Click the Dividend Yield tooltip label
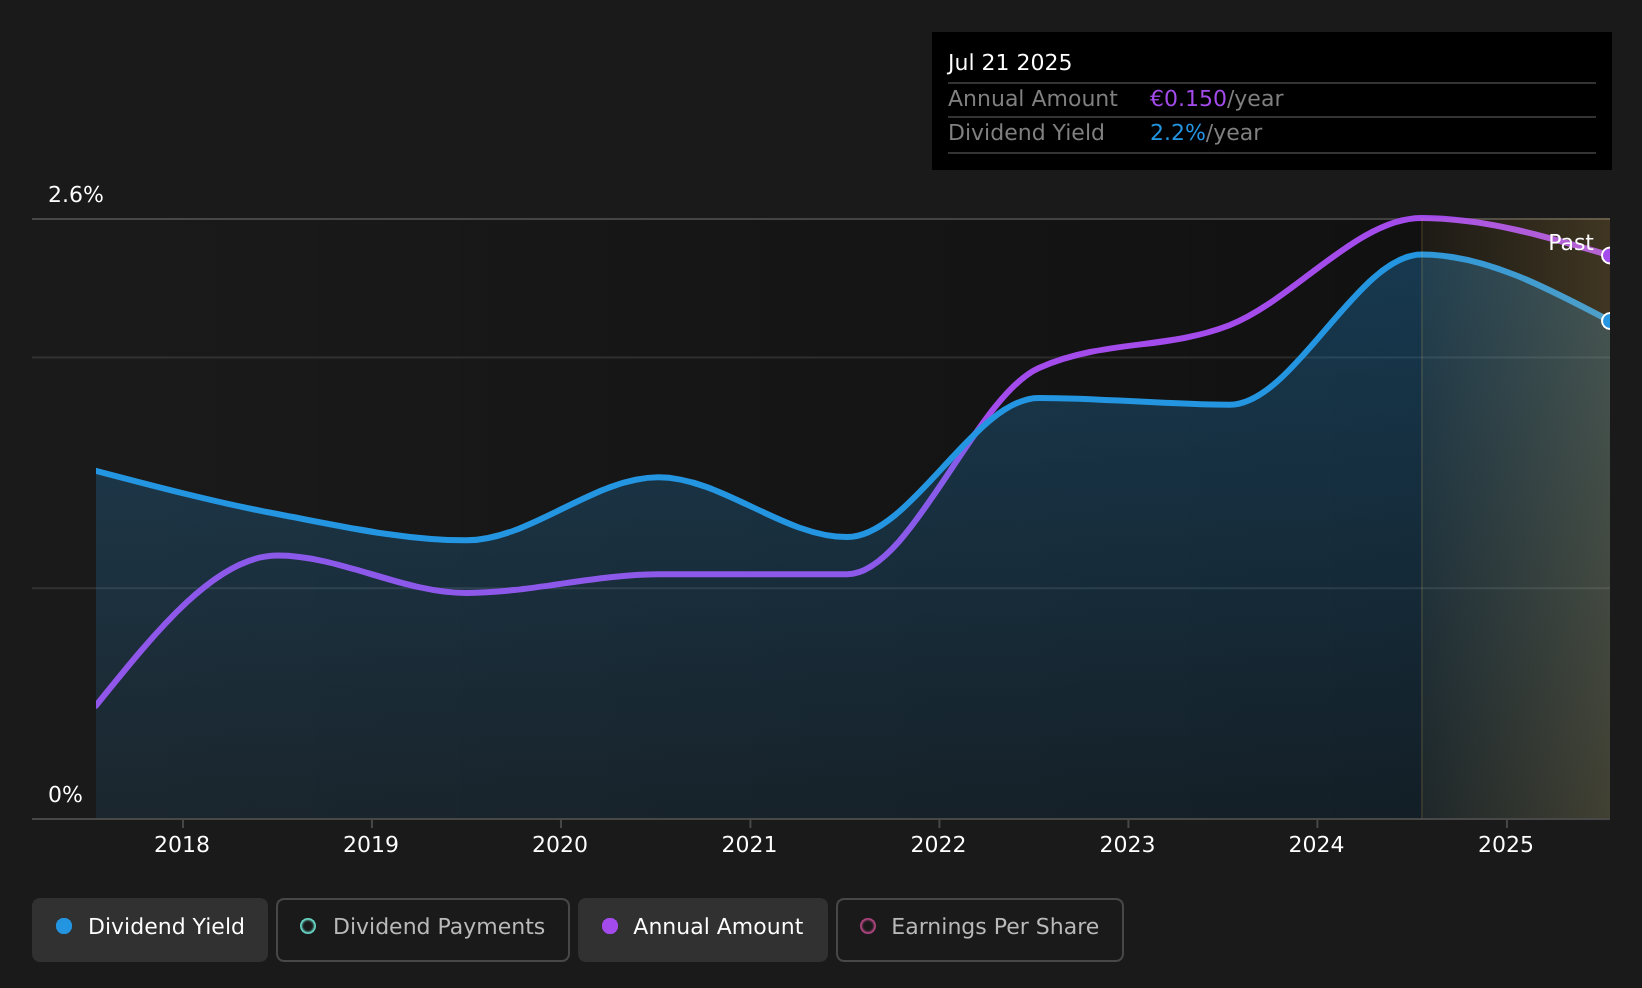 [x=1026, y=133]
